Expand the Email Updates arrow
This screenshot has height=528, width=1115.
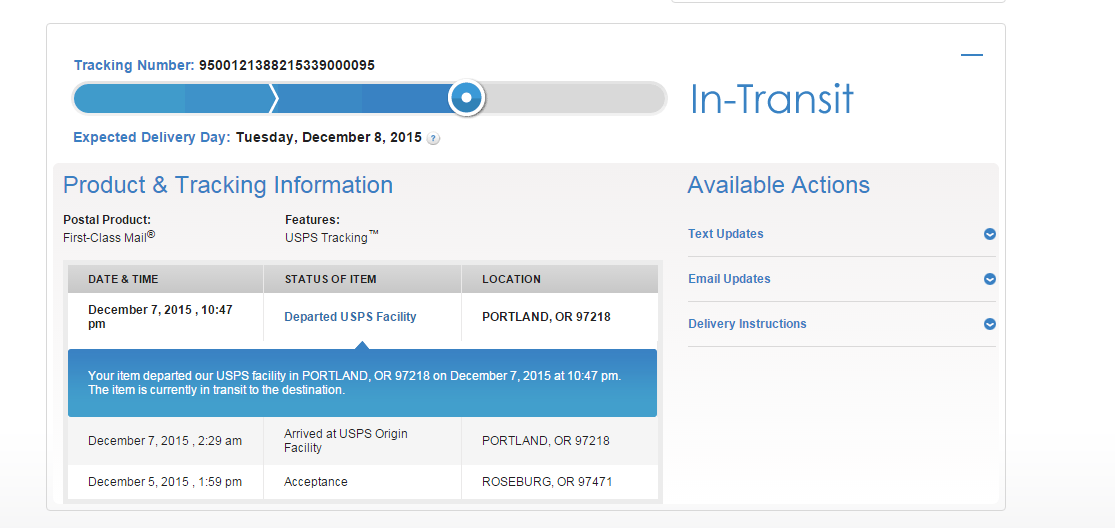pos(989,279)
